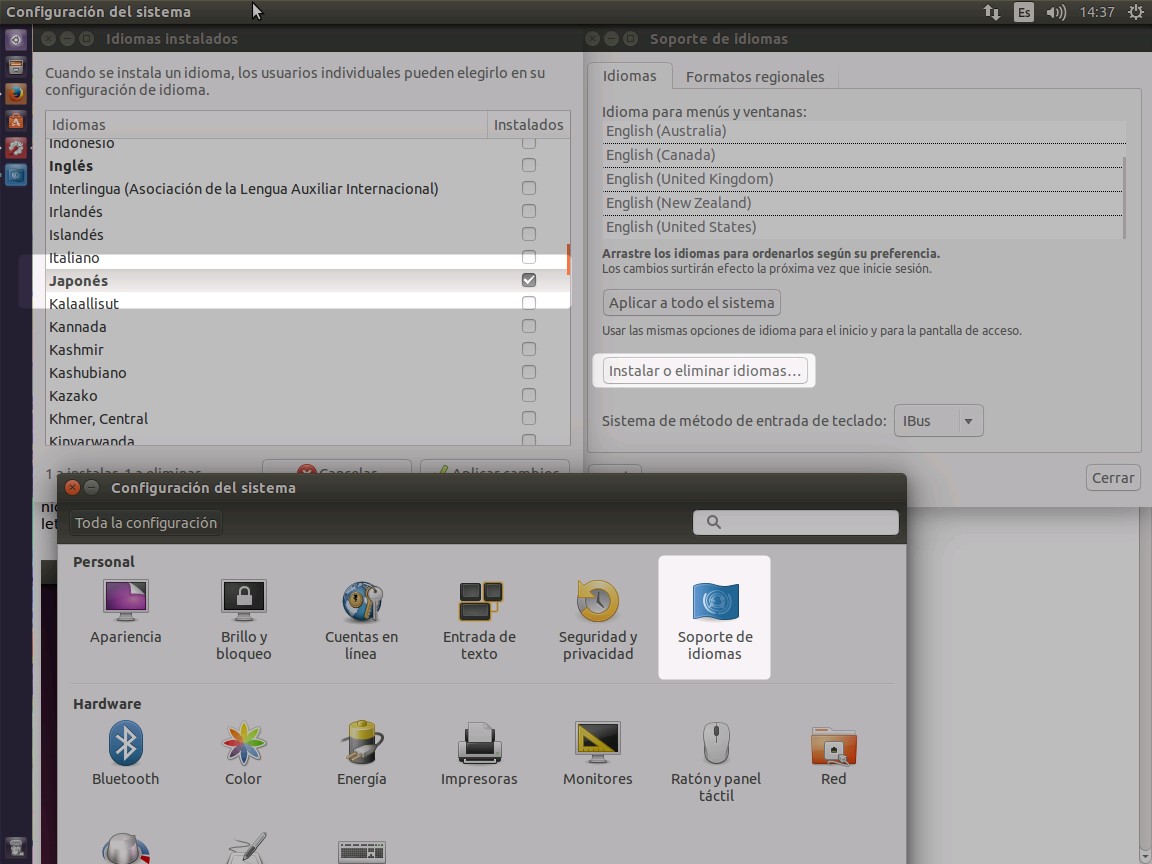This screenshot has height=864, width=1152.
Task: Open Monitores settings
Action: coord(597,753)
